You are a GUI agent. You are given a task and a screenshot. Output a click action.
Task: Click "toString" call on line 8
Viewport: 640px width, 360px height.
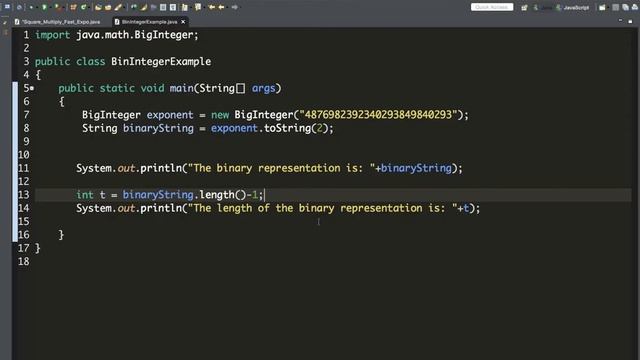coord(287,129)
